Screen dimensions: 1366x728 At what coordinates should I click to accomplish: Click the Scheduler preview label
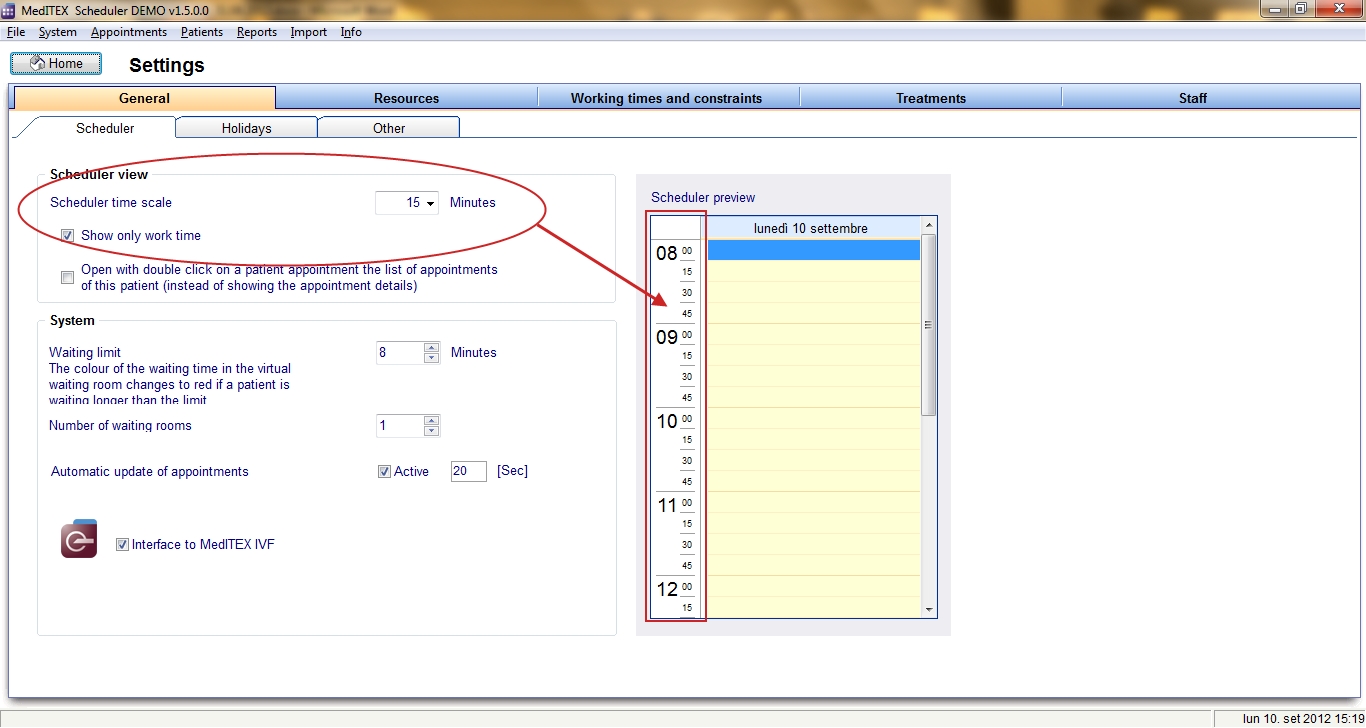703,198
